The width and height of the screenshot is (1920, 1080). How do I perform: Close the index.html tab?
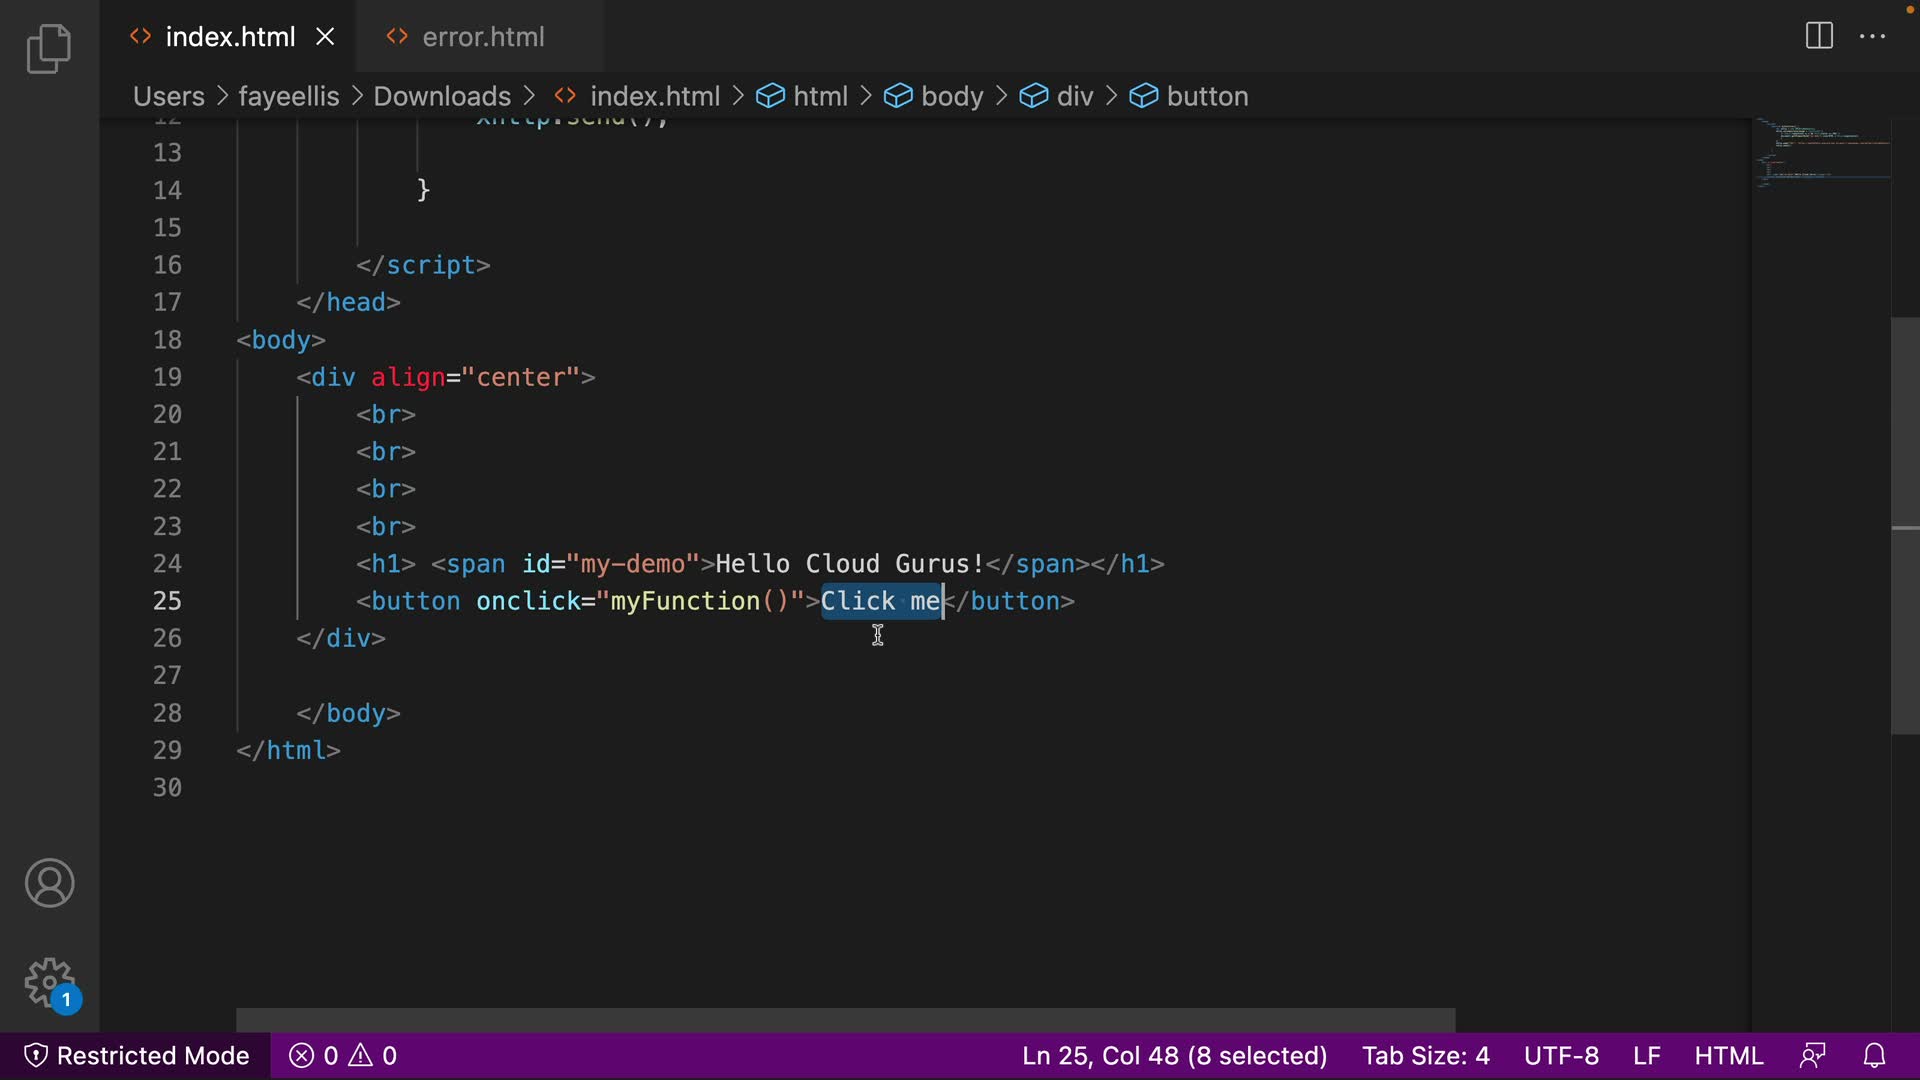(325, 37)
